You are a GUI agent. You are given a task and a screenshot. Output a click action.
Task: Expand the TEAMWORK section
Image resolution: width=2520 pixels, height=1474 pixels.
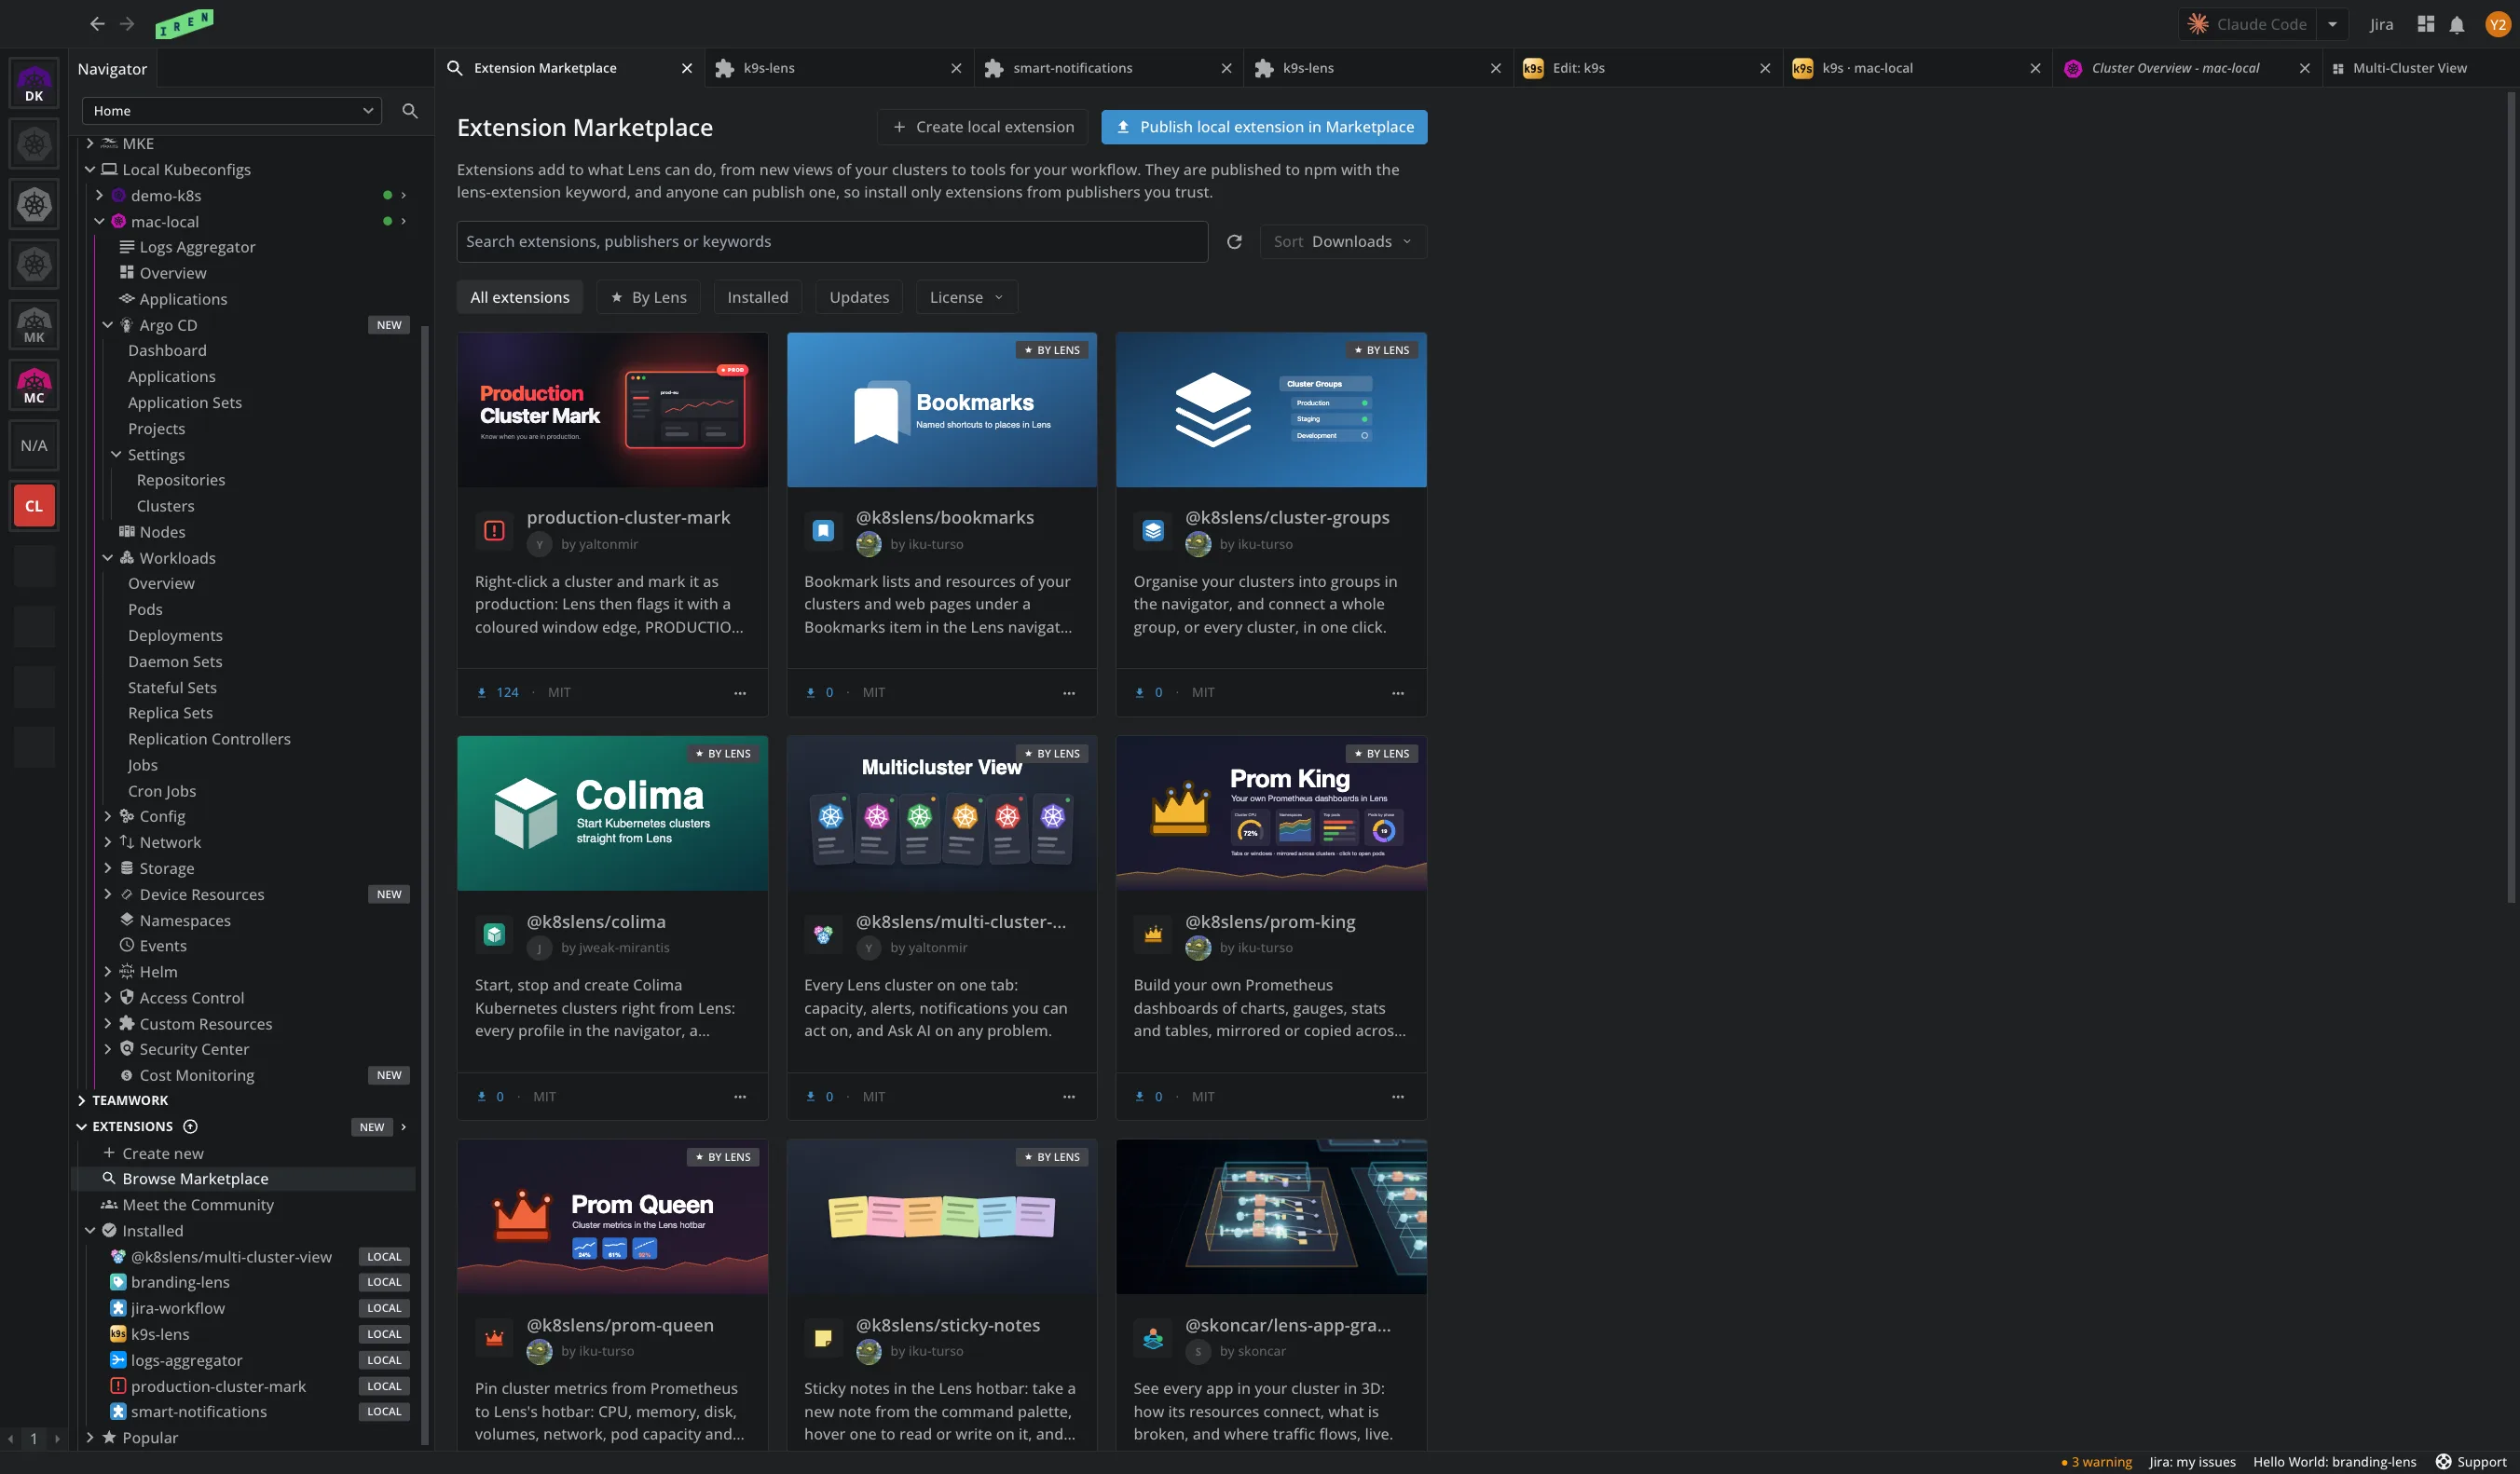point(82,1101)
